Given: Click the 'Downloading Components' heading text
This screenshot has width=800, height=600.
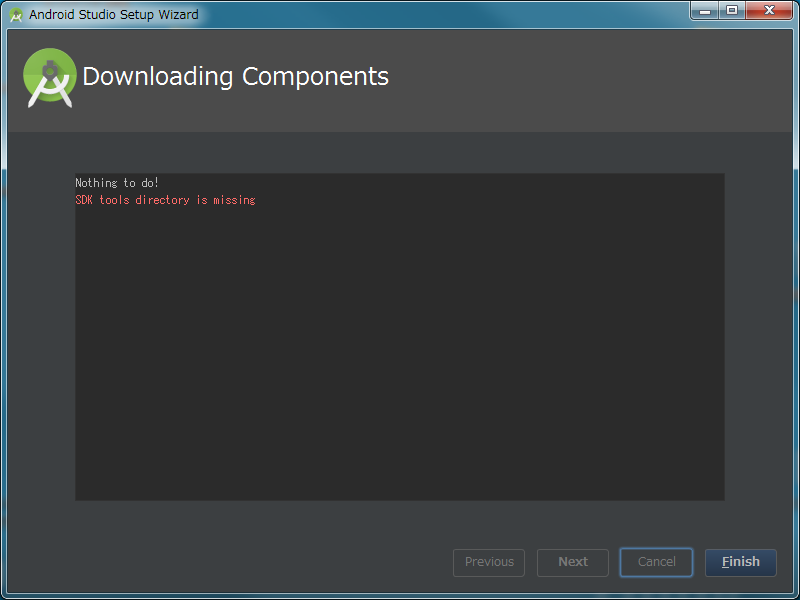Looking at the screenshot, I should click(x=235, y=77).
